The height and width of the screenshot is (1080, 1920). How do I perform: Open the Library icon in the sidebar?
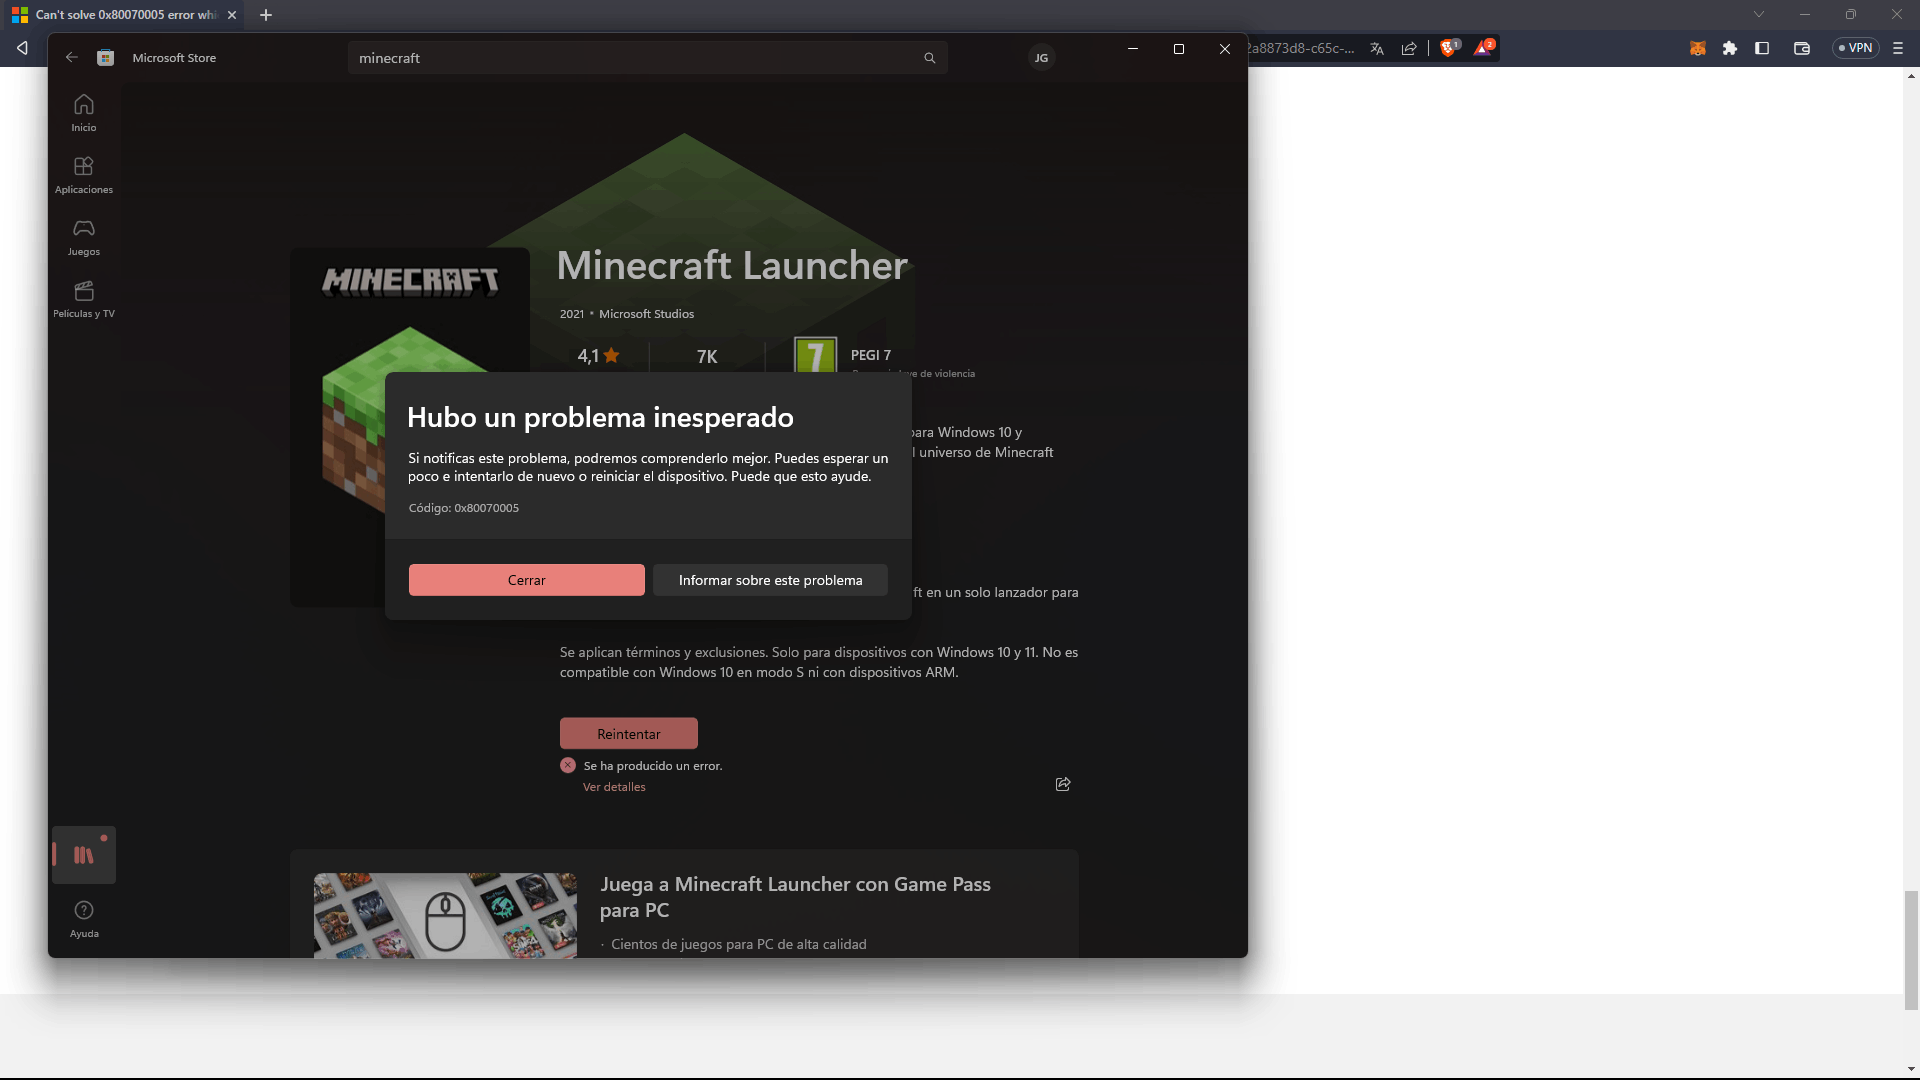coord(84,855)
